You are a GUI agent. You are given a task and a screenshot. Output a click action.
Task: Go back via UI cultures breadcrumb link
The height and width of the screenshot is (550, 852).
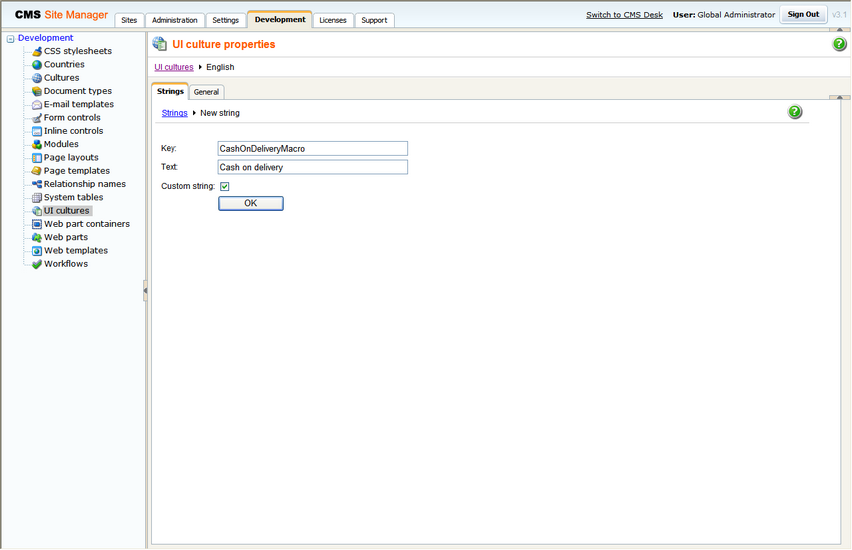tap(174, 67)
